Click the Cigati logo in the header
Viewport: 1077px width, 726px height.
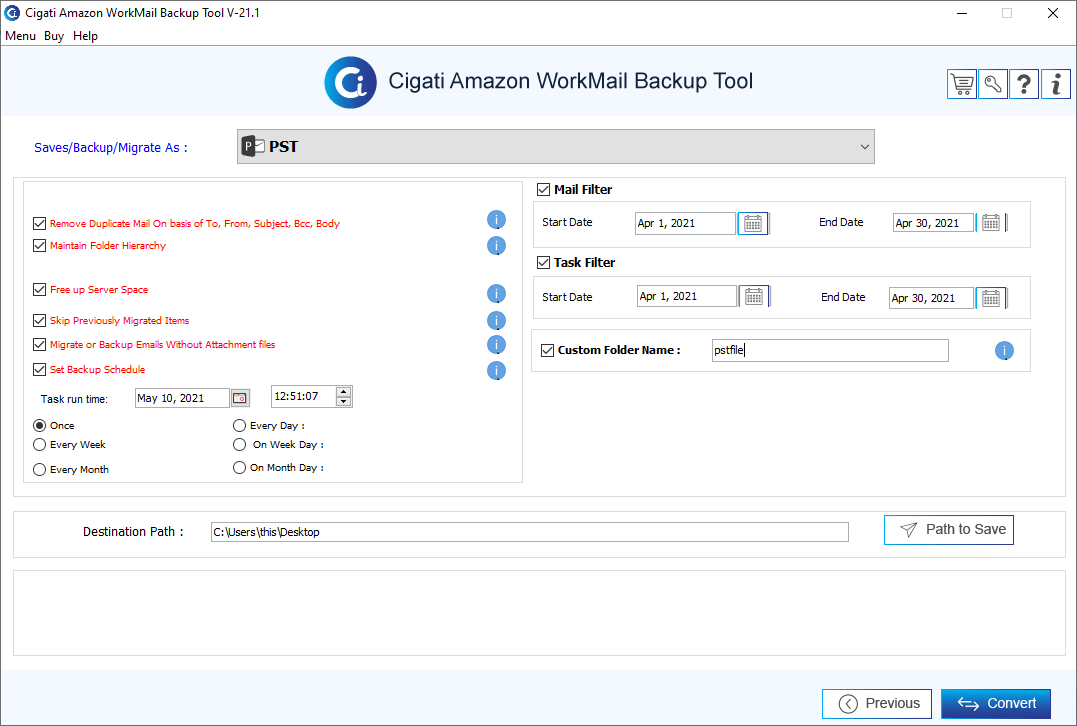pos(350,82)
